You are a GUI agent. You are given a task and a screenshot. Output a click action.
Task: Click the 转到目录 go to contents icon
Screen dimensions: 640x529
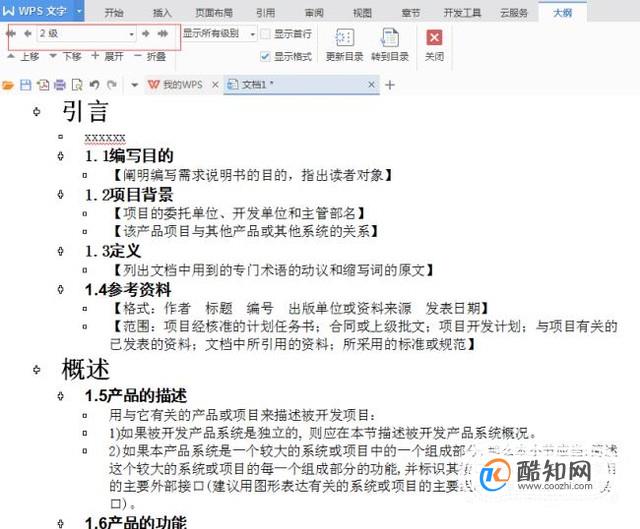click(x=390, y=38)
